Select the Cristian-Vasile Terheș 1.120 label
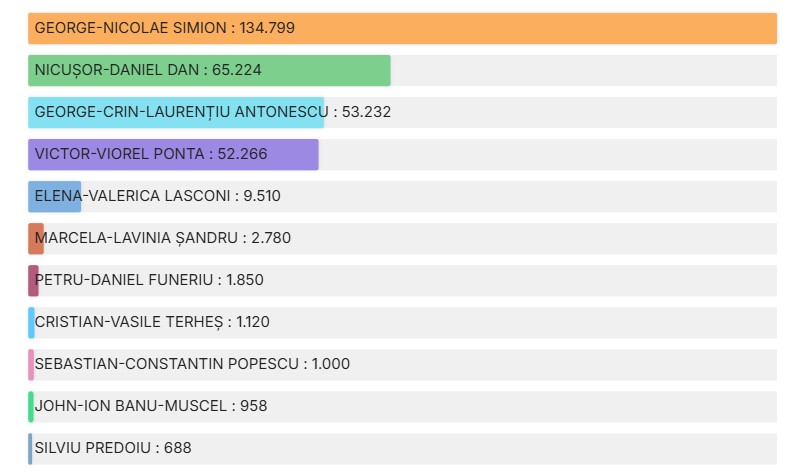This screenshot has width=807, height=472. point(152,322)
